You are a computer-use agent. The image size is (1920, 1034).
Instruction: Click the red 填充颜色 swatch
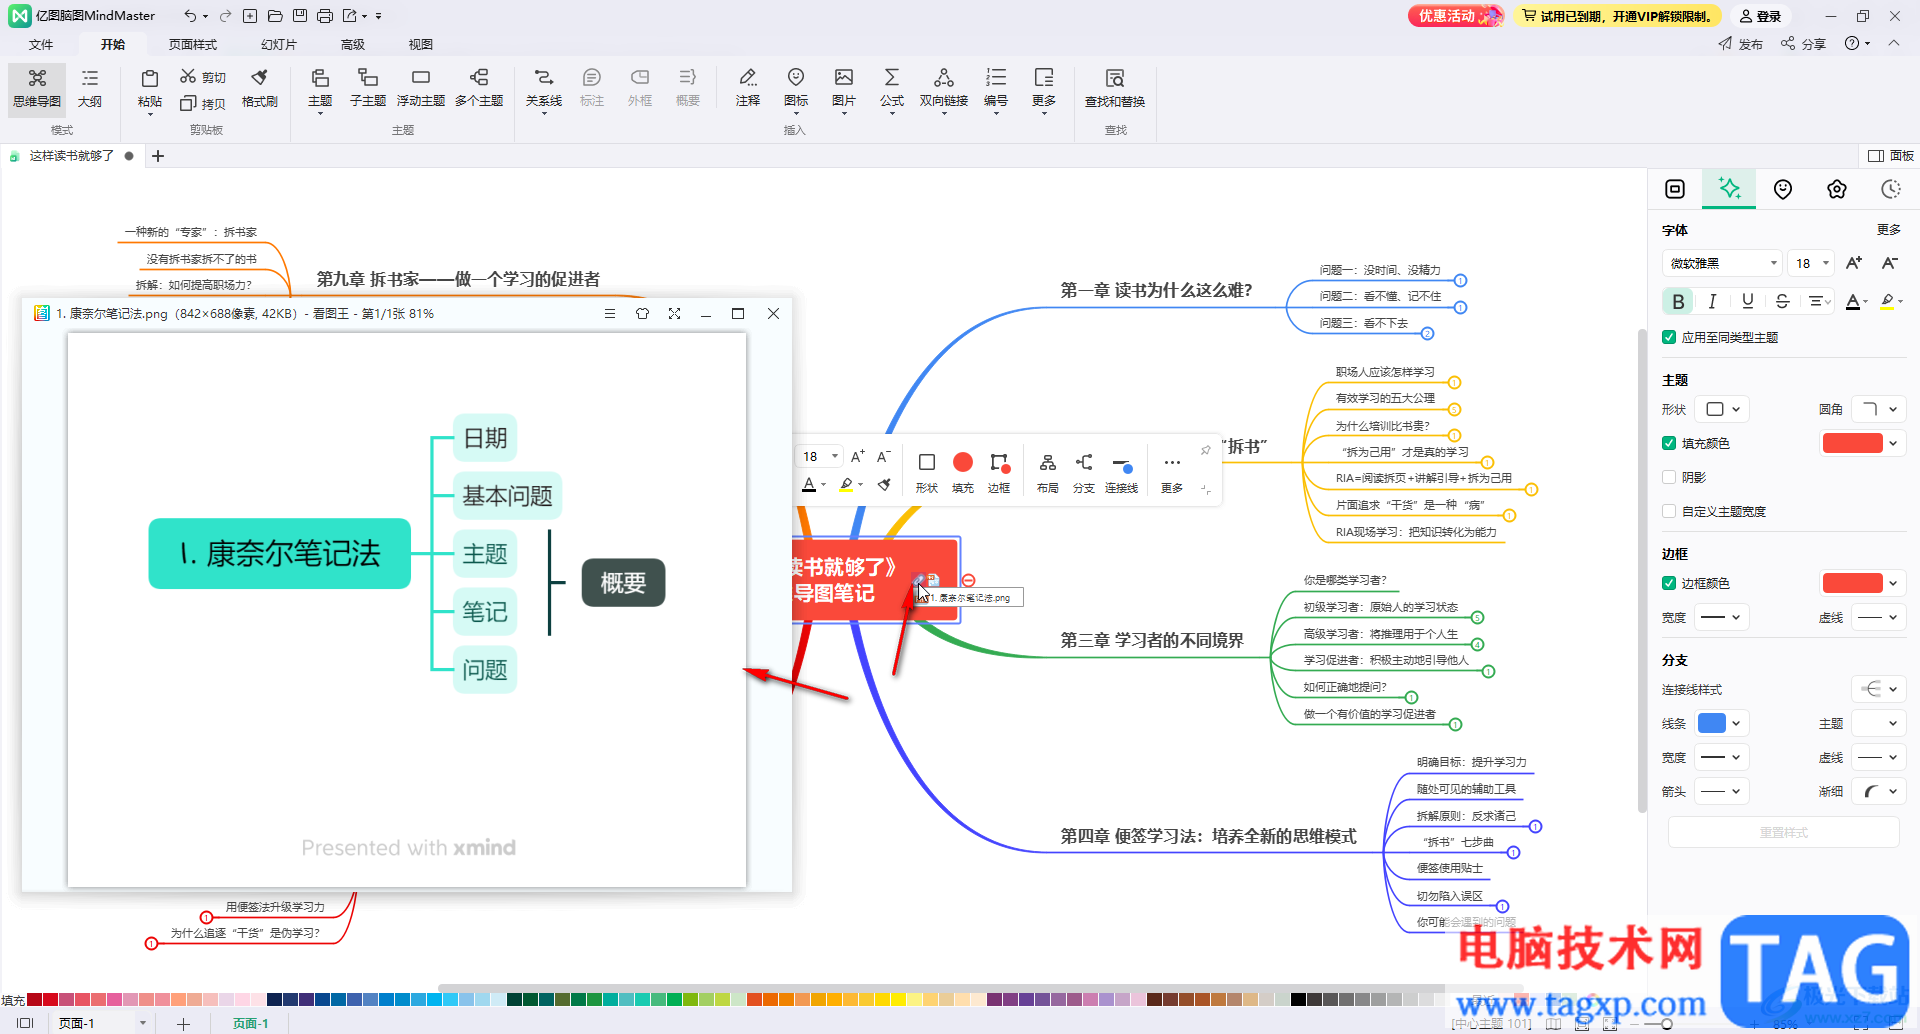click(1852, 443)
